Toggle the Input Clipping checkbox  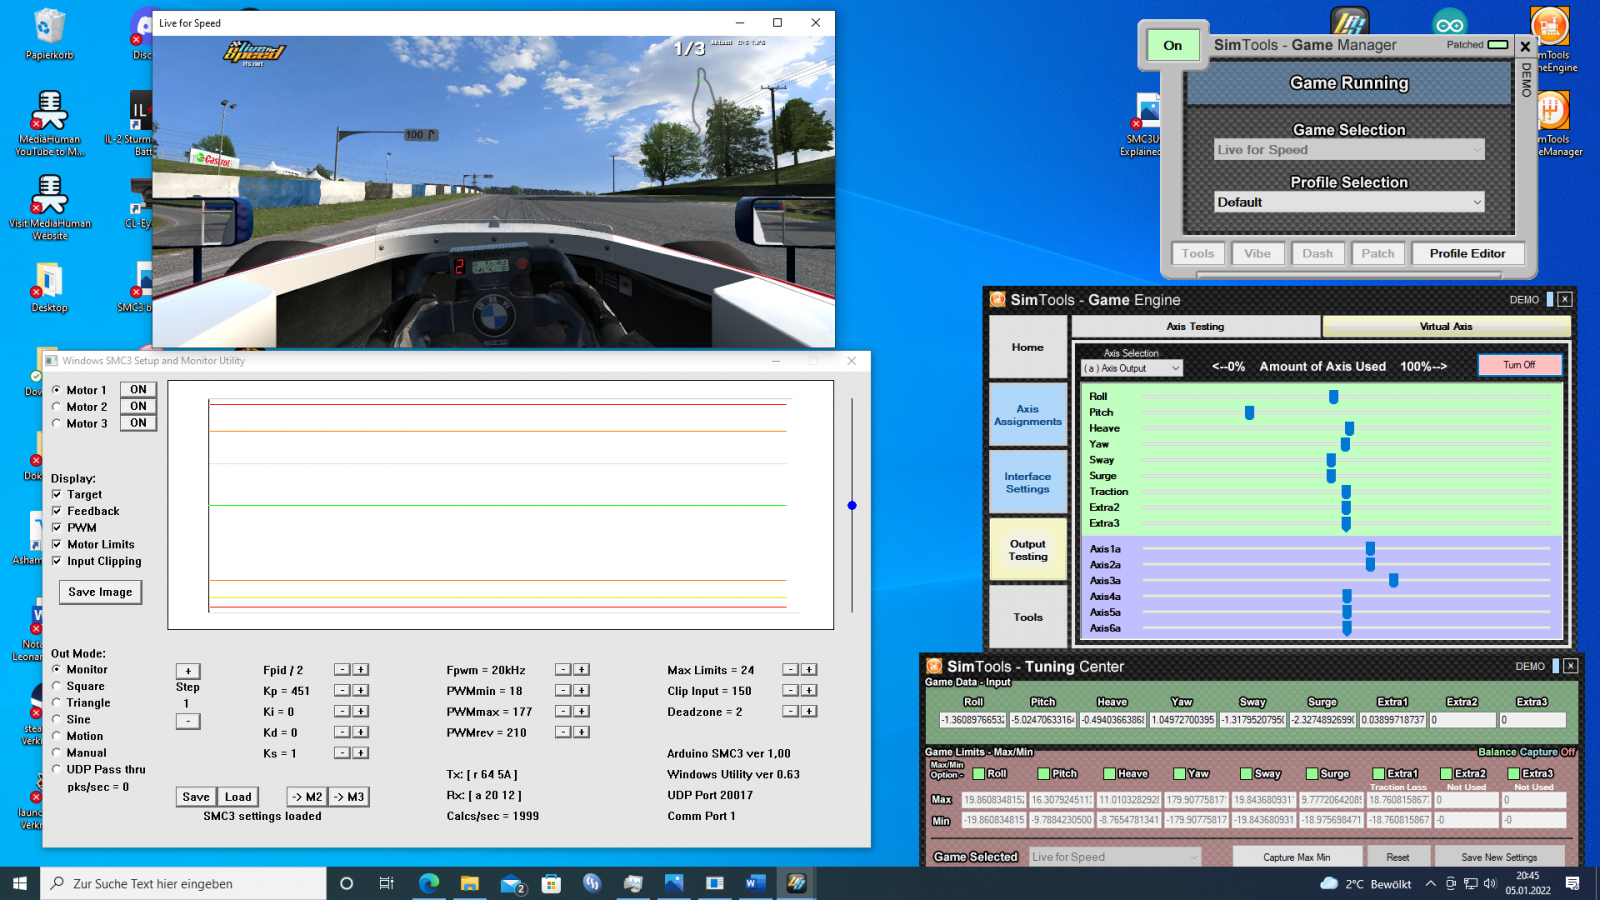click(57, 561)
